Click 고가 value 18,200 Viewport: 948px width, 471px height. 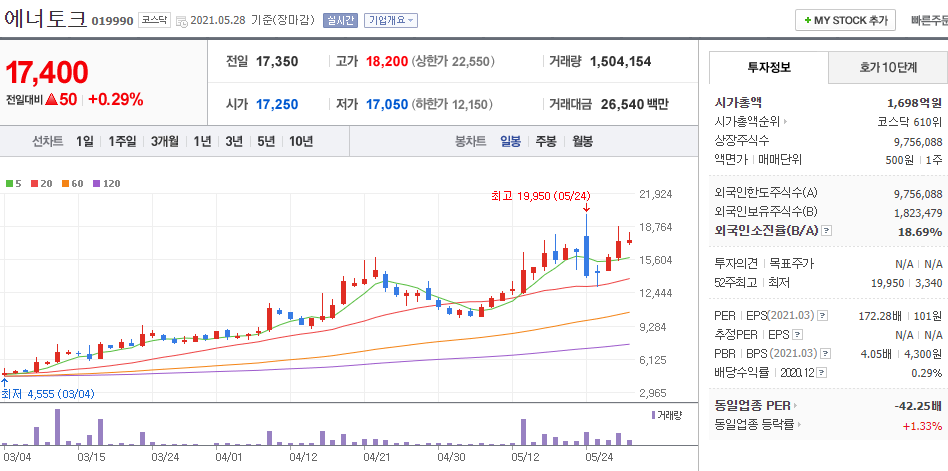pyautogui.click(x=387, y=61)
